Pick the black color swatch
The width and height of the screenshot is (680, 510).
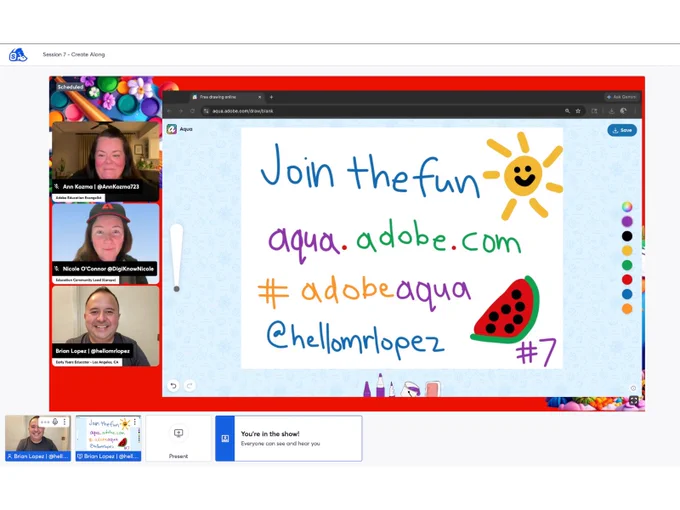point(627,236)
